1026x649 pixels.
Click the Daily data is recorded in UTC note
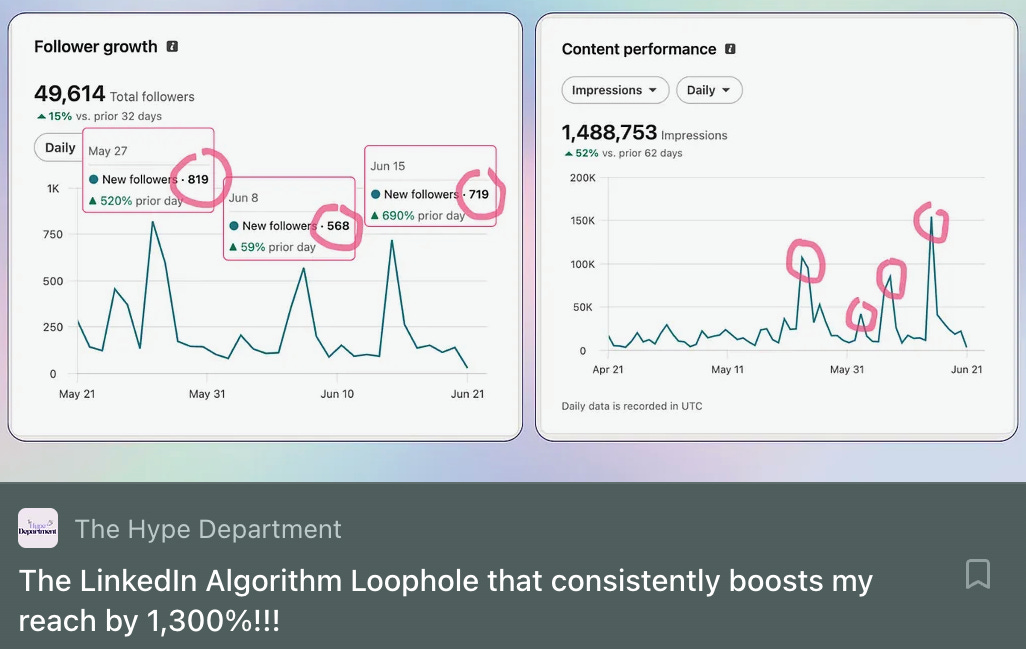[631, 406]
